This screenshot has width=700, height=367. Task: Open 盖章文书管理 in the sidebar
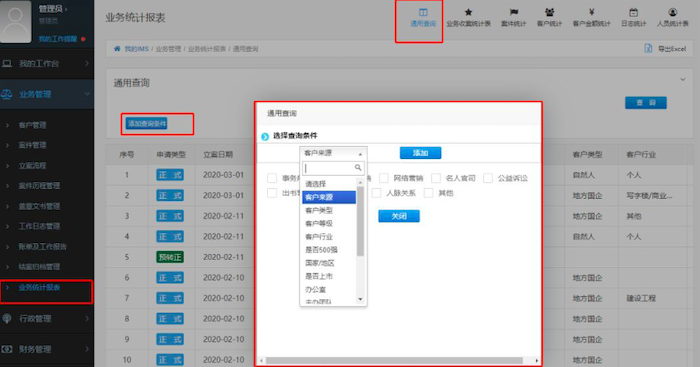tap(39, 206)
